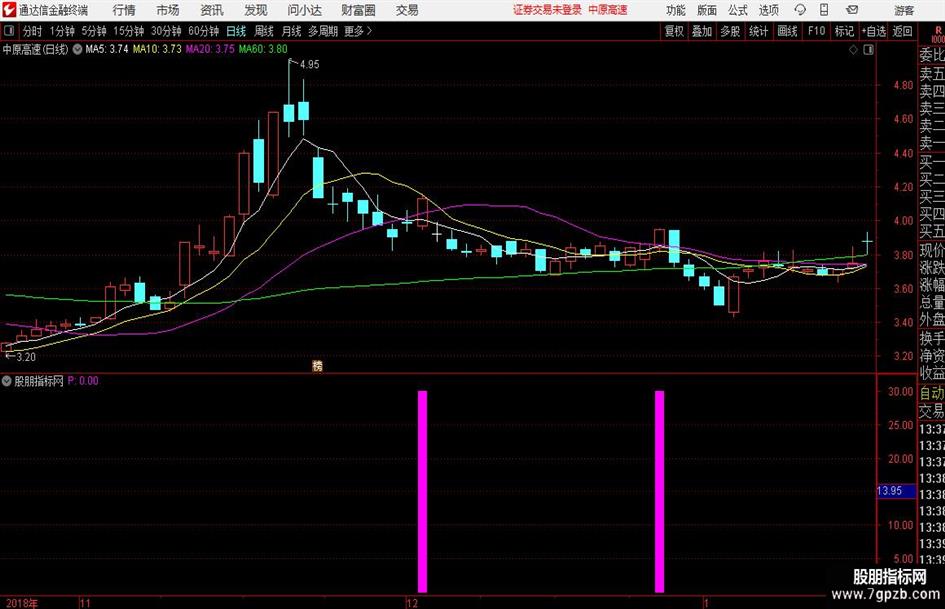Image resolution: width=945 pixels, height=609 pixels.
Task: Open the 问小达 menu
Action: 304,10
